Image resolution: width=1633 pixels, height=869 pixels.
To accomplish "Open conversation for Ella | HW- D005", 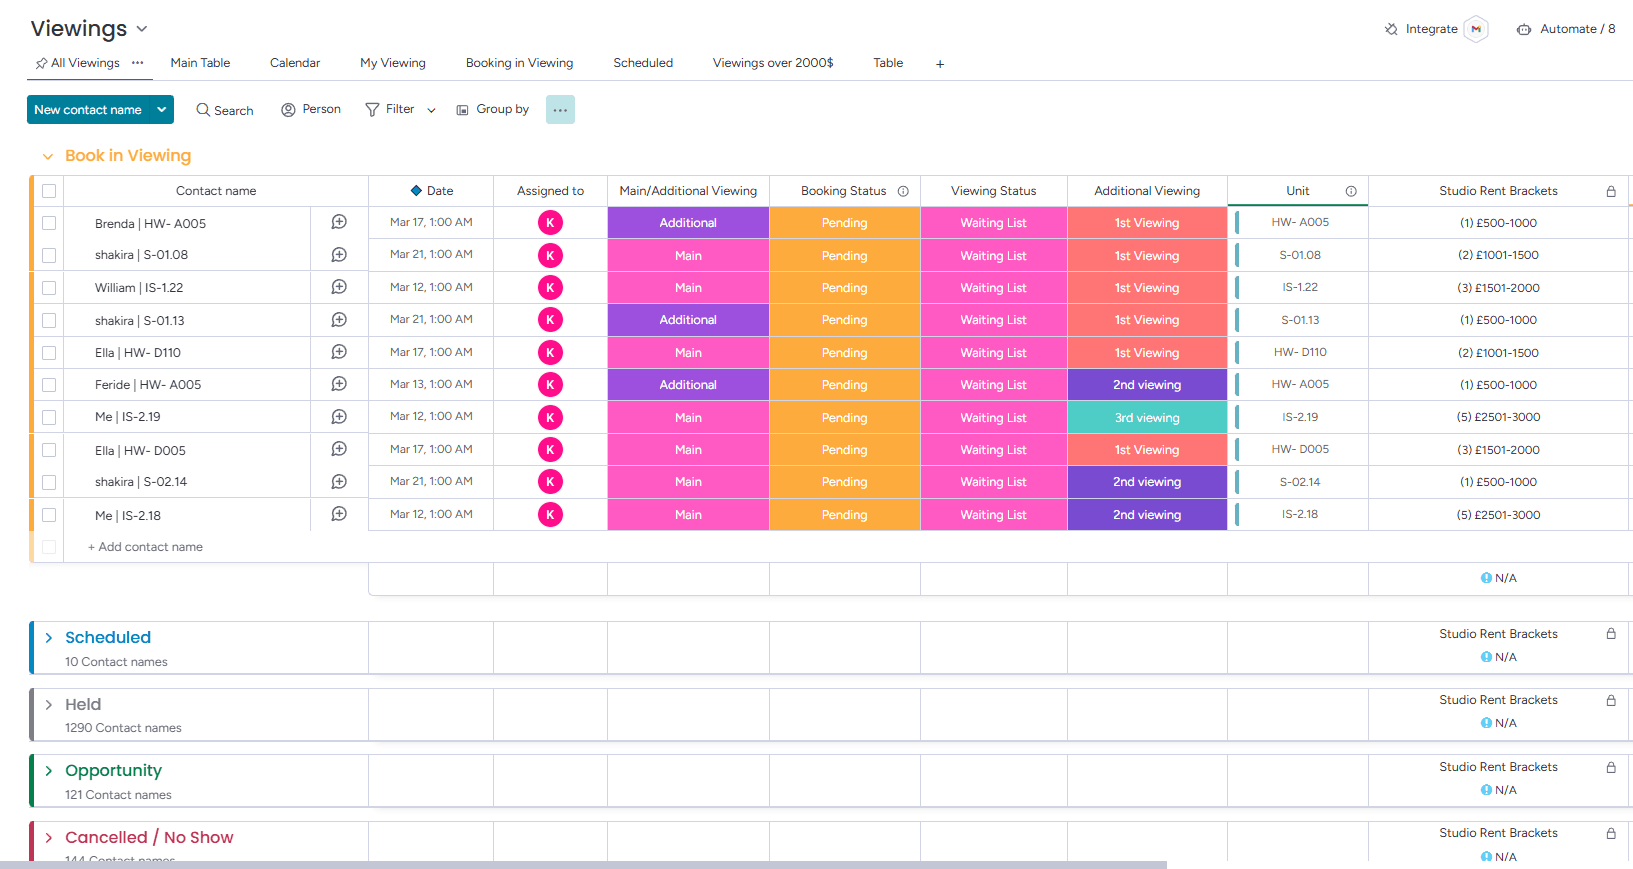I will coord(339,449).
